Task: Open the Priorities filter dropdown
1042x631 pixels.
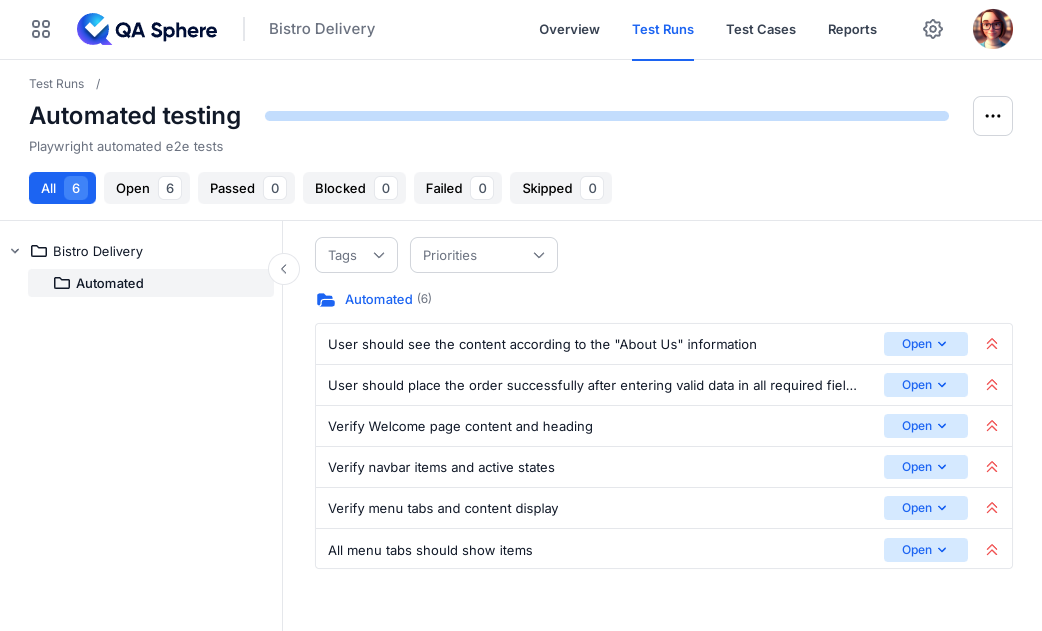Action: (x=483, y=255)
